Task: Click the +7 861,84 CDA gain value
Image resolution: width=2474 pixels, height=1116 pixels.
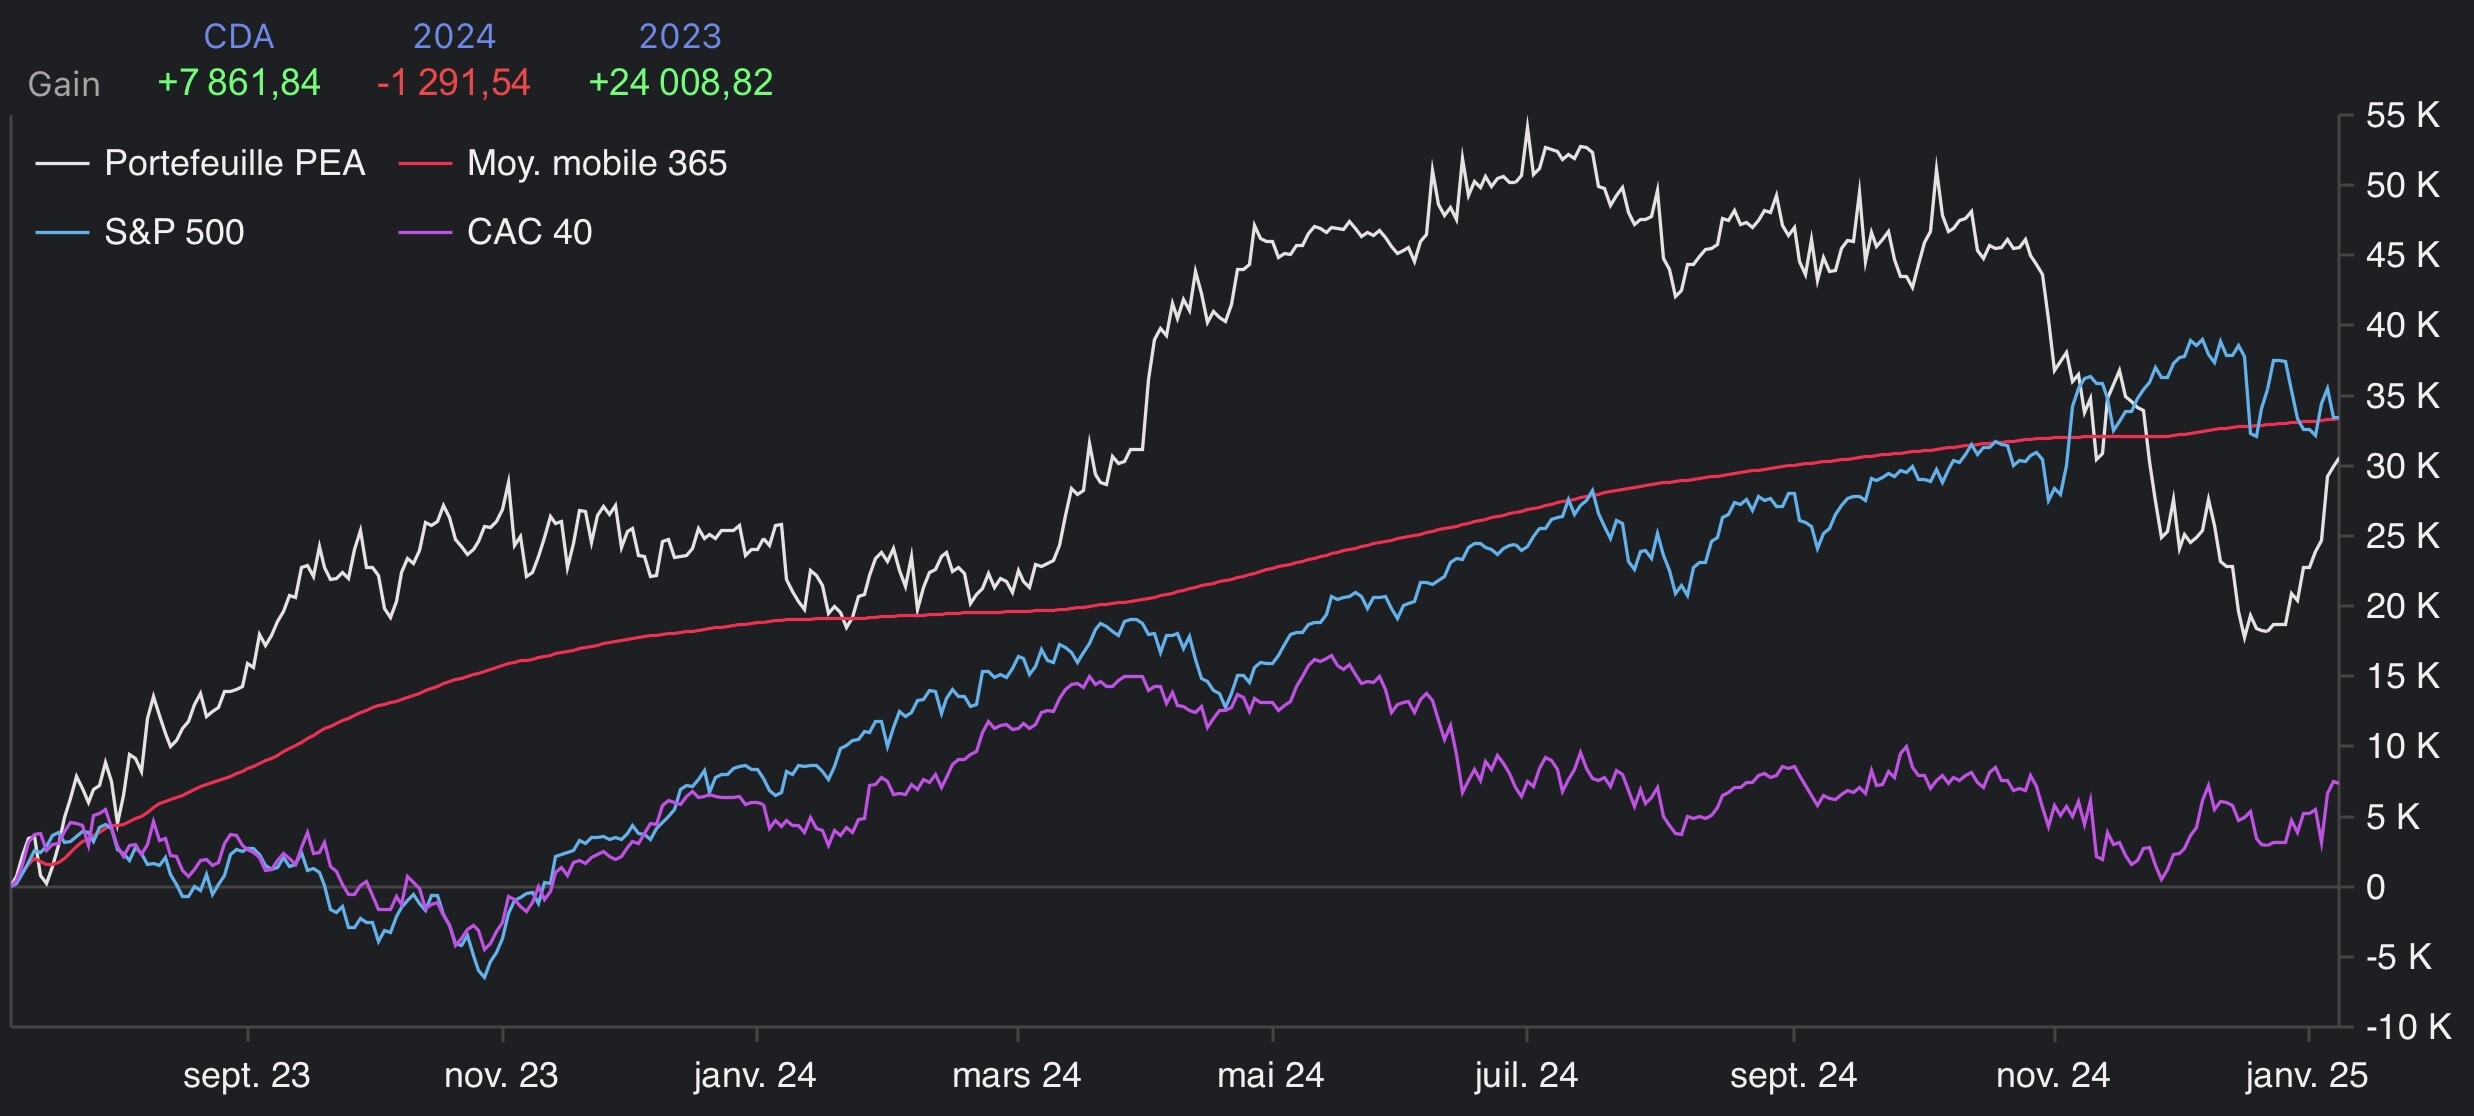Action: point(239,82)
